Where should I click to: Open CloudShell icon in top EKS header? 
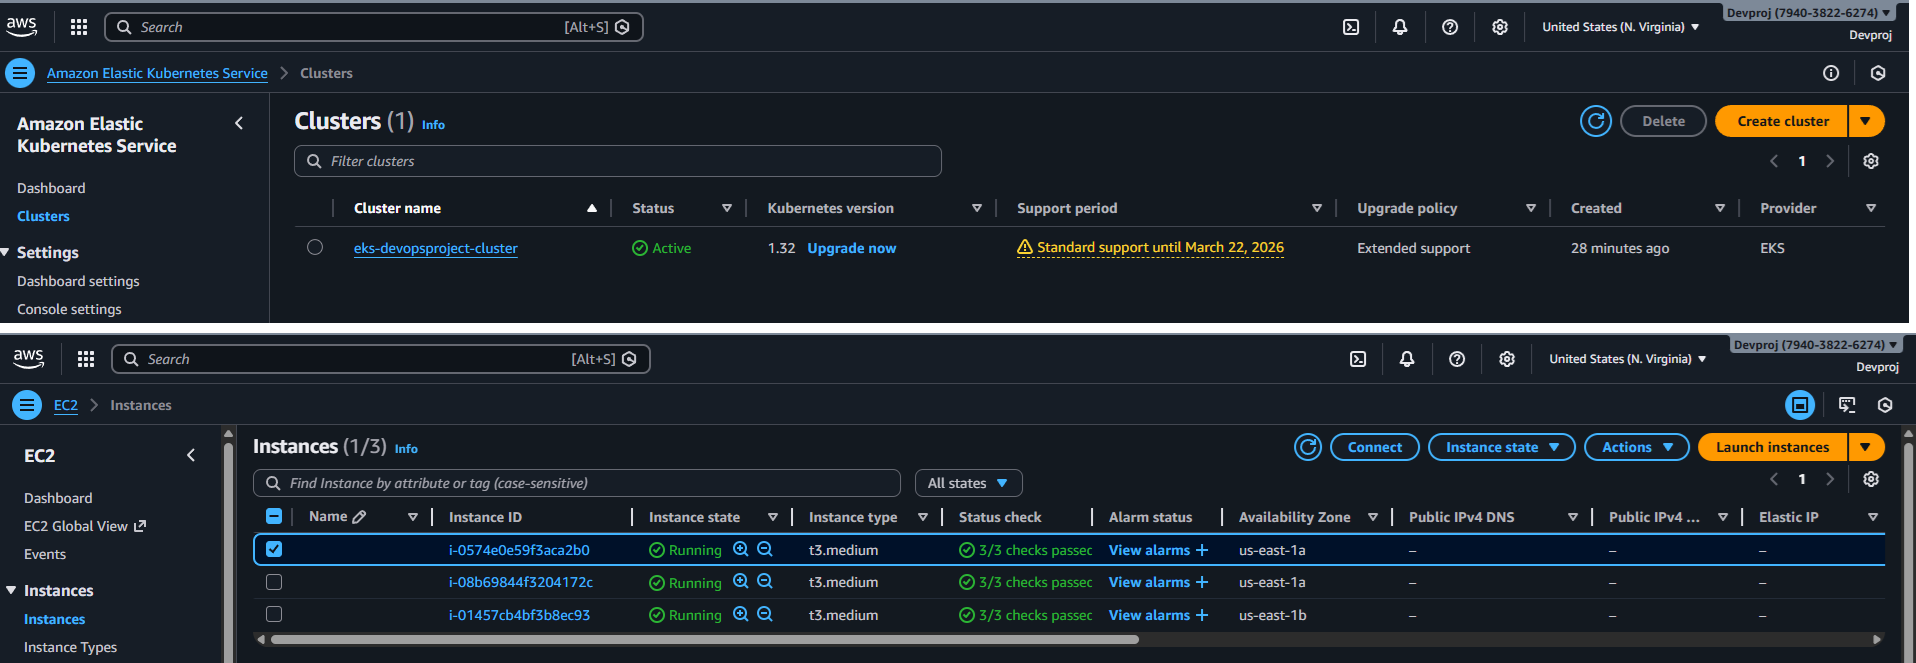click(x=1351, y=27)
